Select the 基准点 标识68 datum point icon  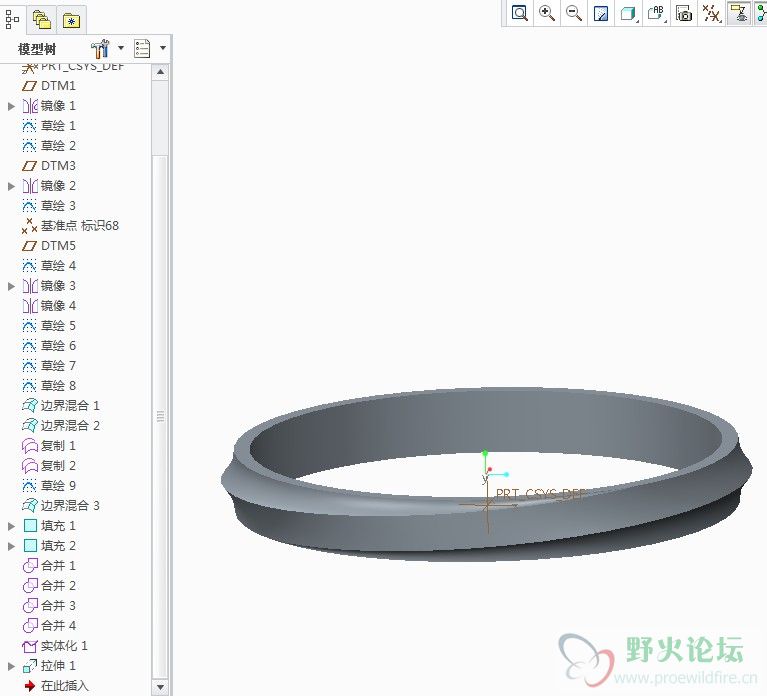[x=29, y=226]
